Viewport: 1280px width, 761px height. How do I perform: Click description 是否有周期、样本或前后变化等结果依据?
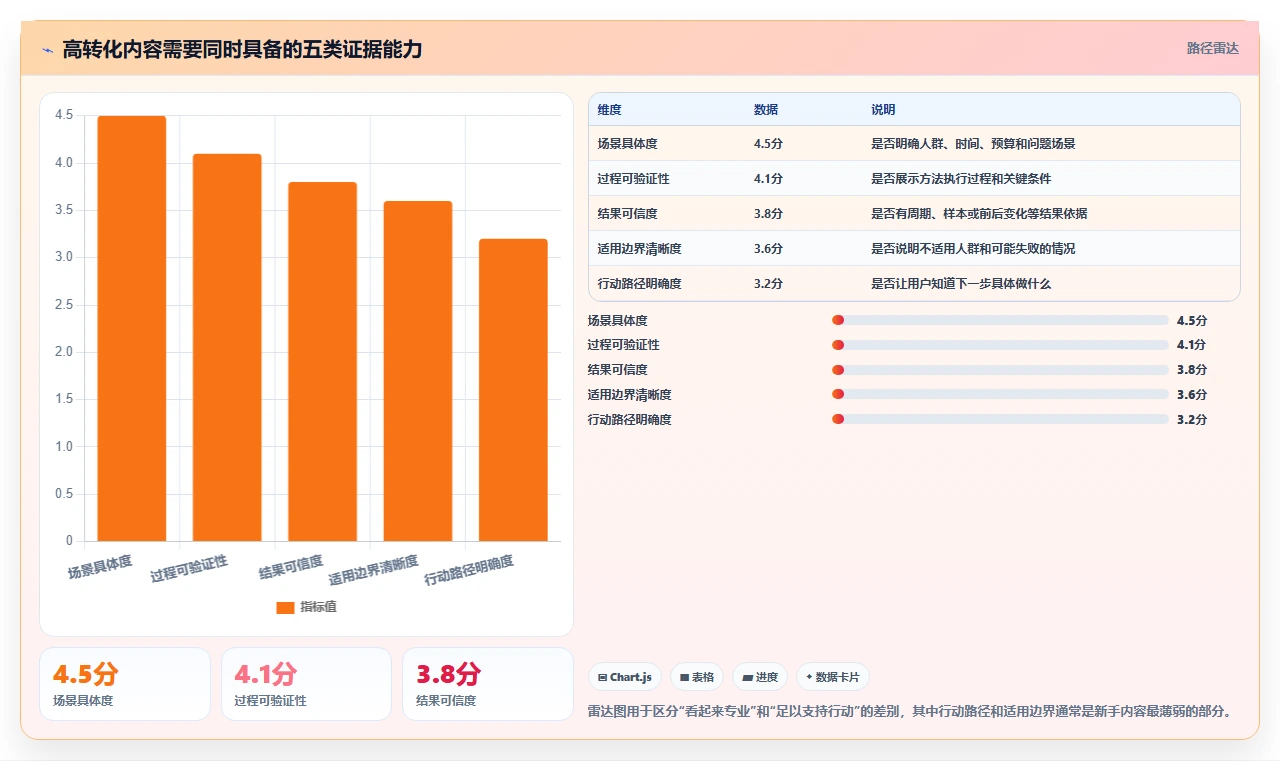pyautogui.click(x=979, y=214)
